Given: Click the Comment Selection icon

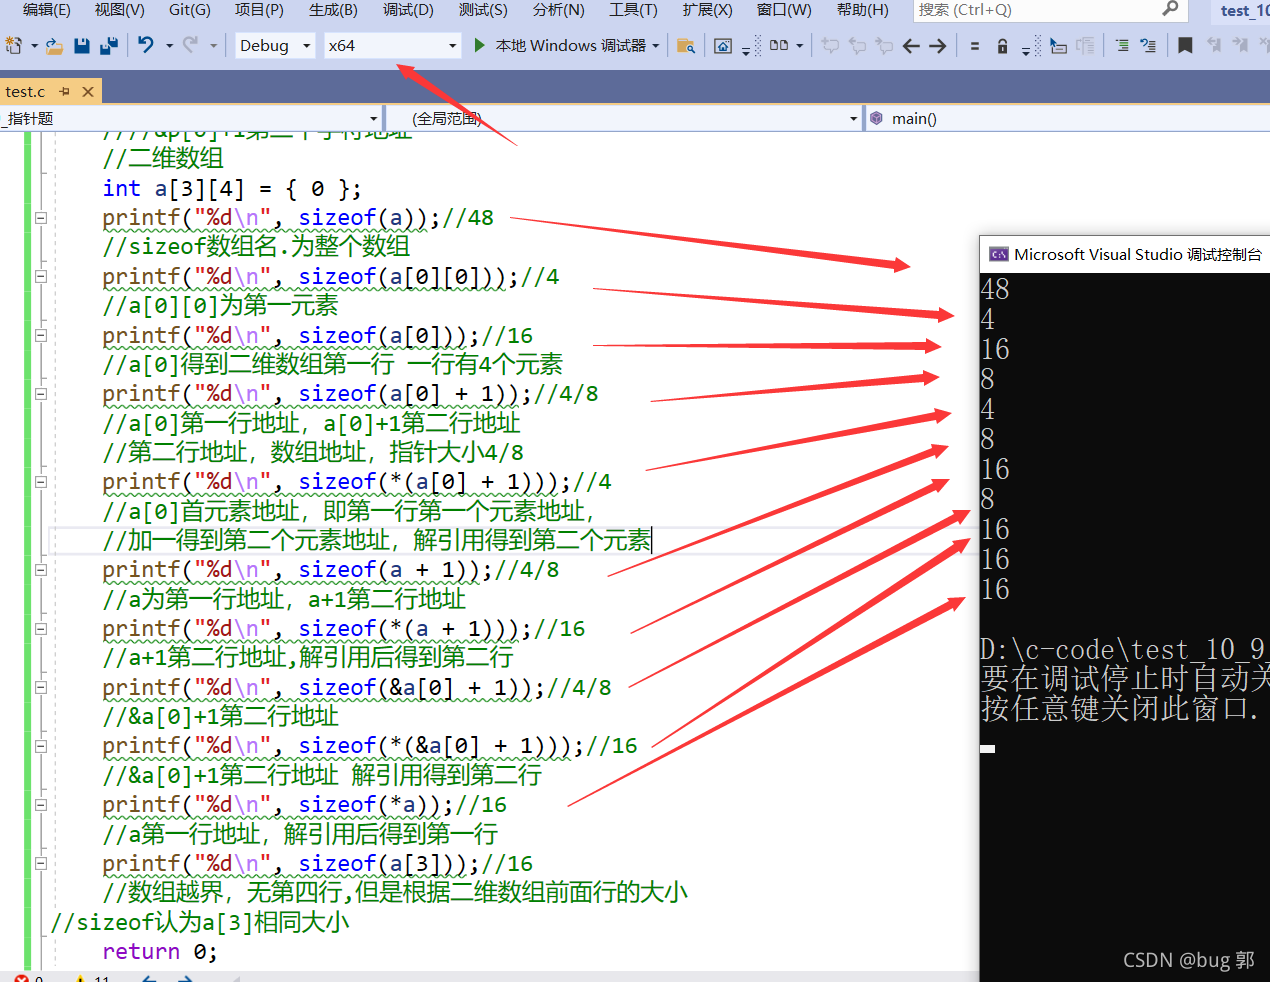Looking at the screenshot, I should click(1148, 46).
